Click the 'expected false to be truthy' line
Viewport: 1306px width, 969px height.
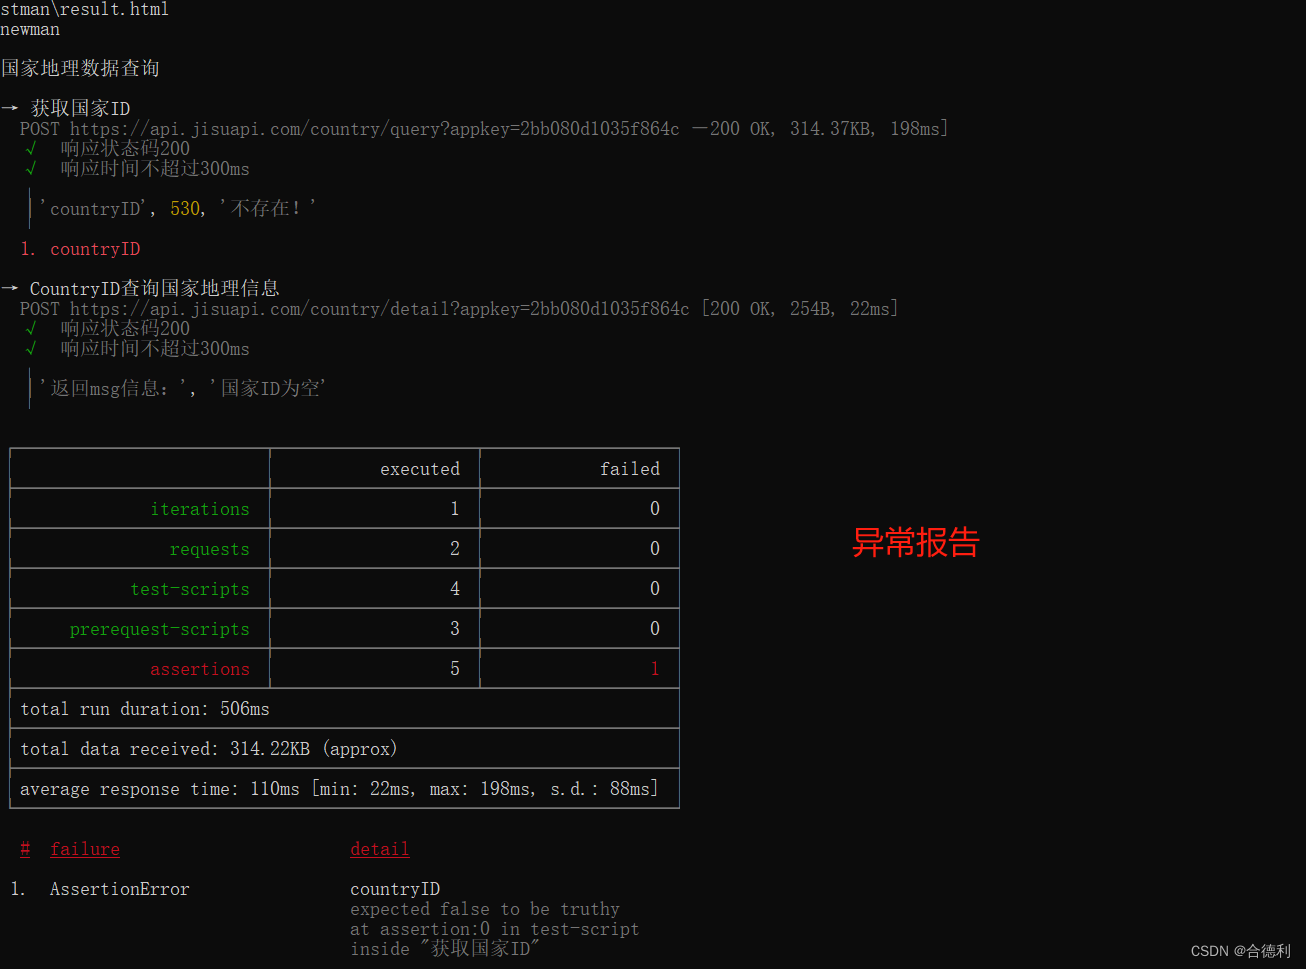[x=485, y=909]
